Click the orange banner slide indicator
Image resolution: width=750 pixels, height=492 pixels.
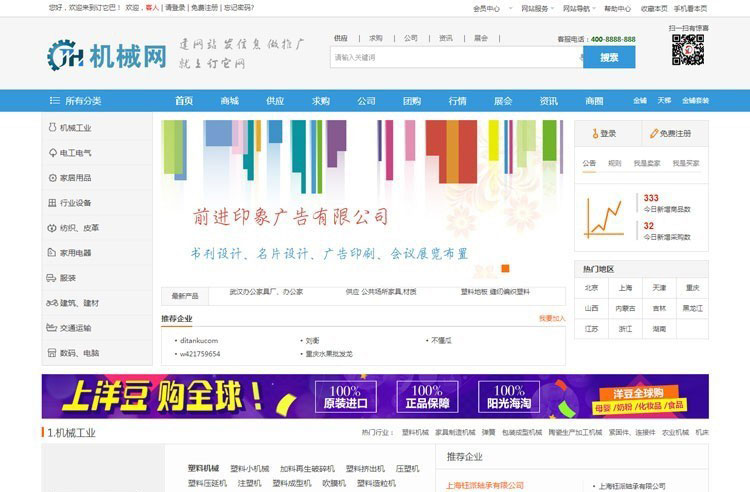coord(505,268)
